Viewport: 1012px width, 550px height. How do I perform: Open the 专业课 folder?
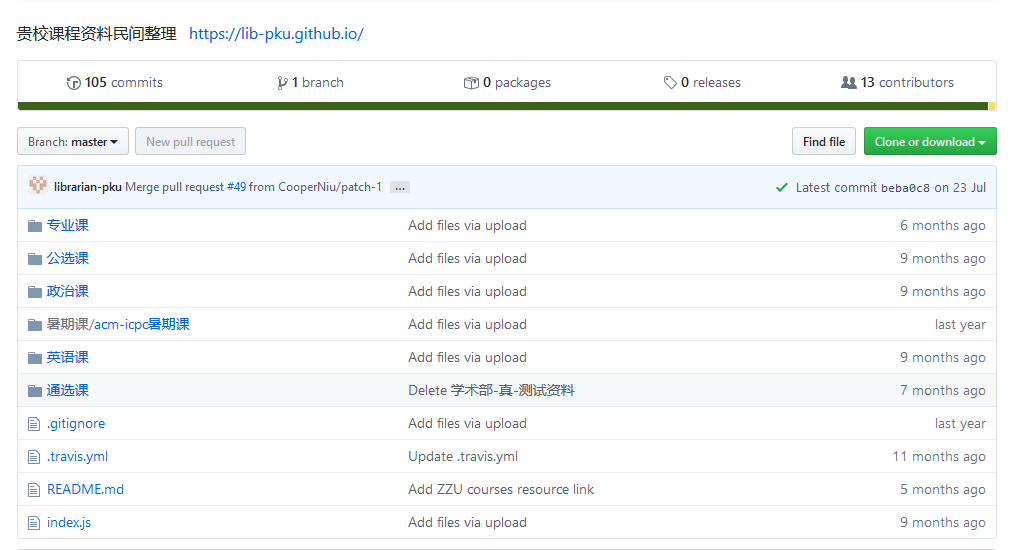tap(68, 225)
